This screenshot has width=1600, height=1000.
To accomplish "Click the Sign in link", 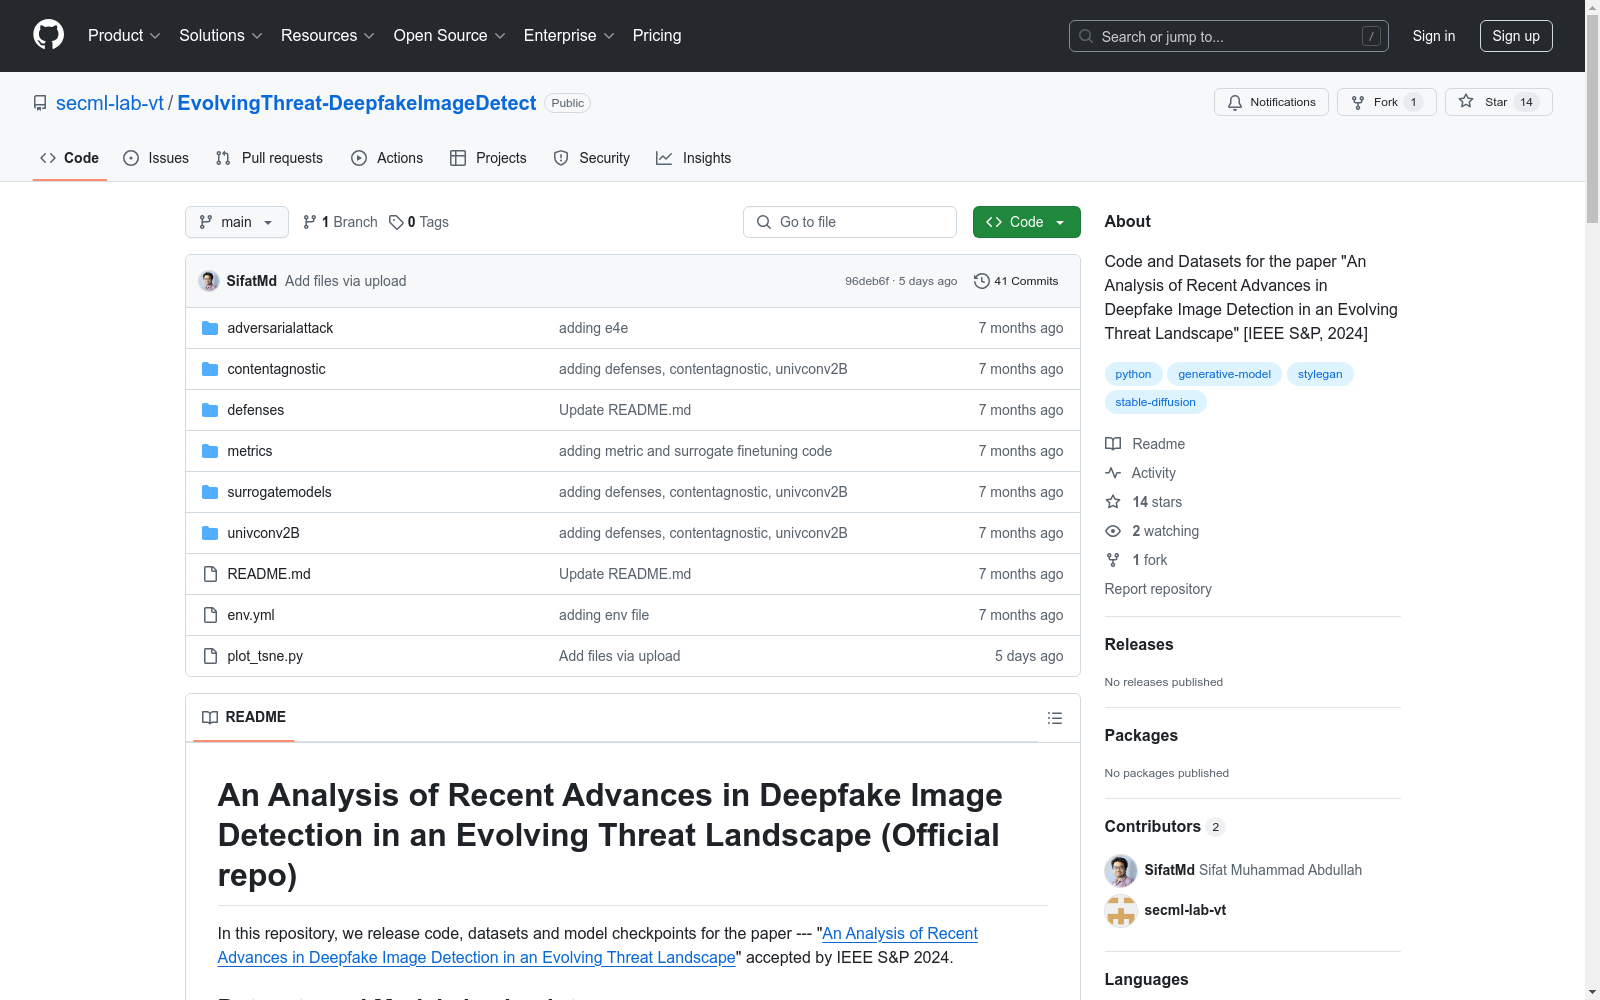I will pyautogui.click(x=1433, y=36).
